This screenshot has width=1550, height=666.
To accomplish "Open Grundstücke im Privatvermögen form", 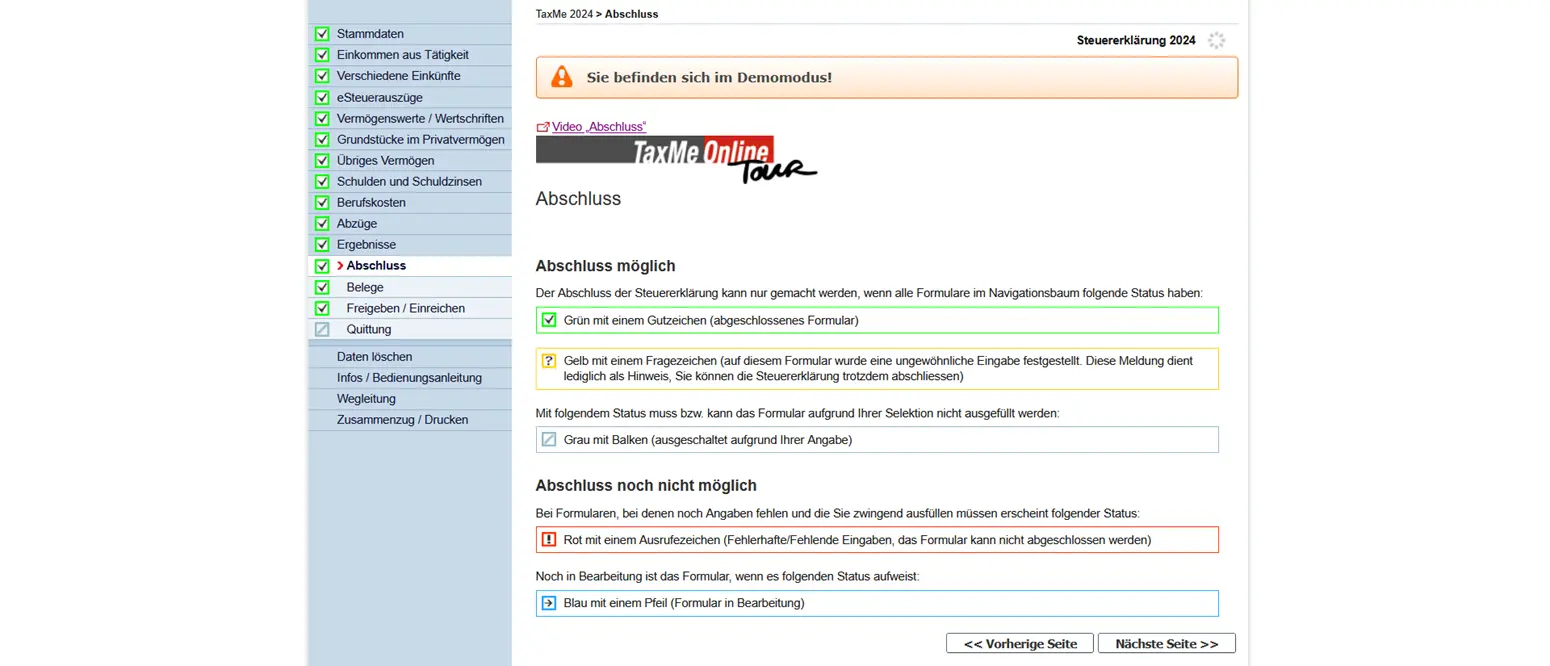I will click(420, 139).
